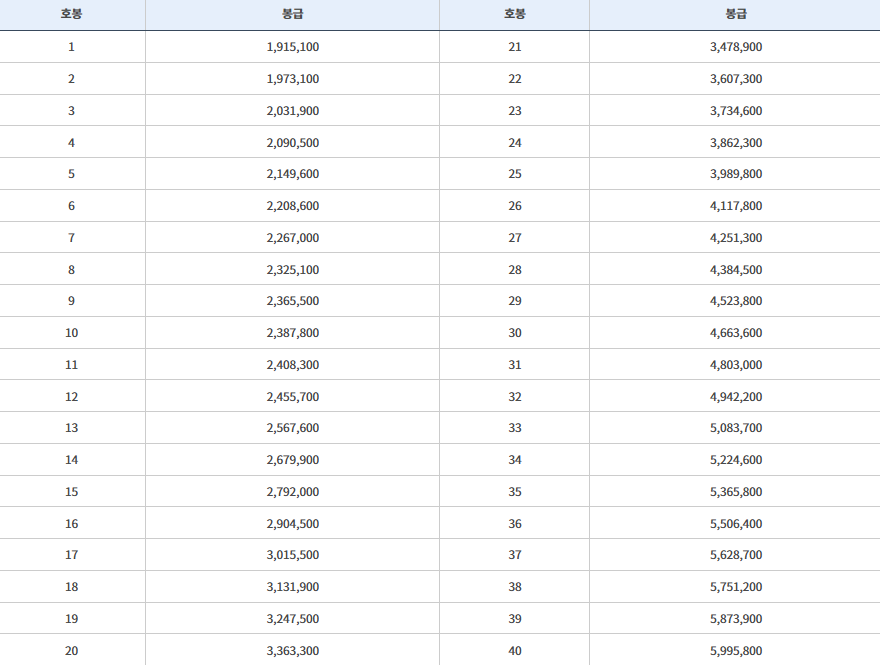The width and height of the screenshot is (880, 665).
Task: Click the amount 3,734,600
Action: (736, 111)
